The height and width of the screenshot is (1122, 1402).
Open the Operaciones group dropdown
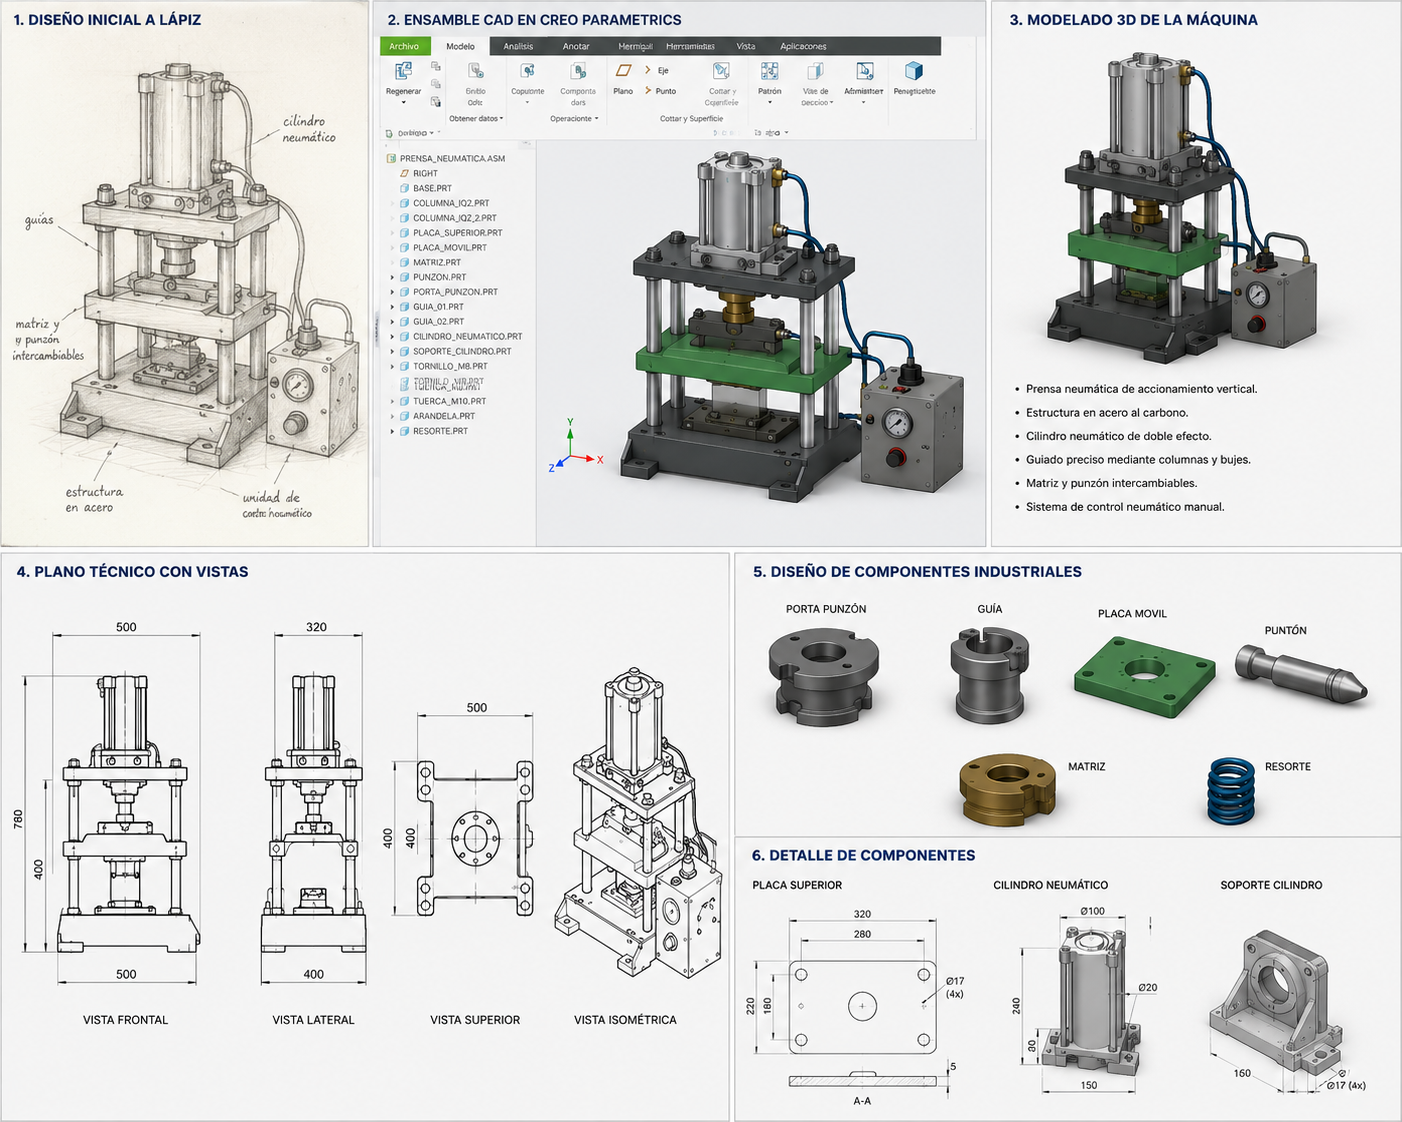click(x=574, y=118)
